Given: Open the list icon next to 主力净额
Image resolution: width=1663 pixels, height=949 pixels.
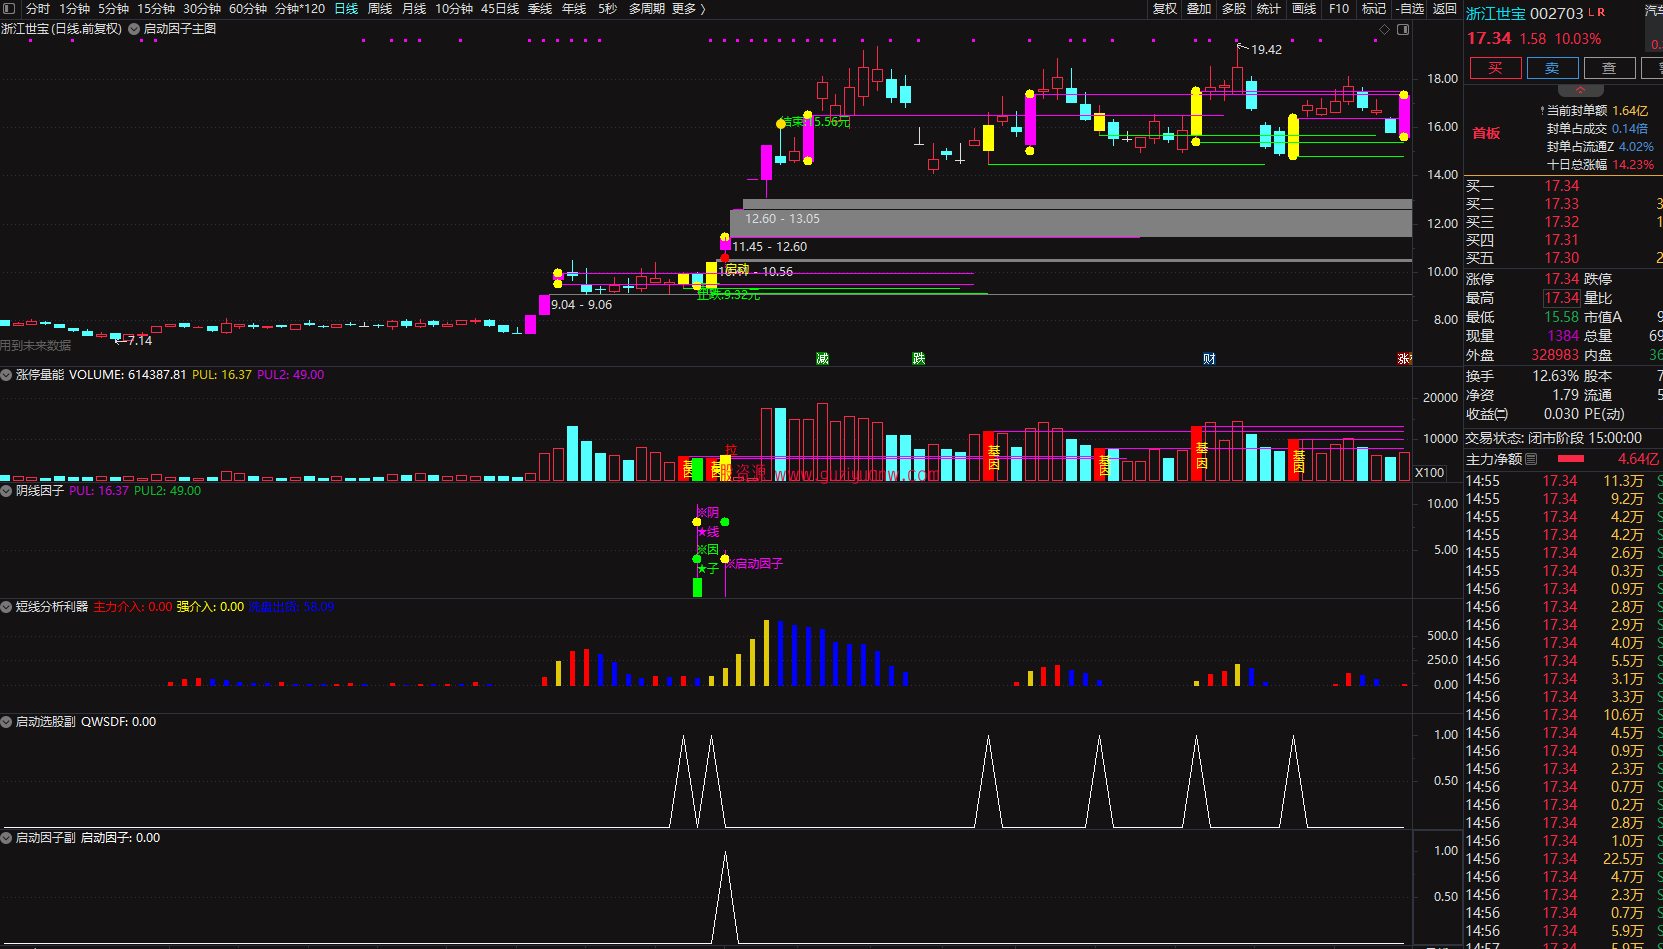Looking at the screenshot, I should (x=1531, y=459).
